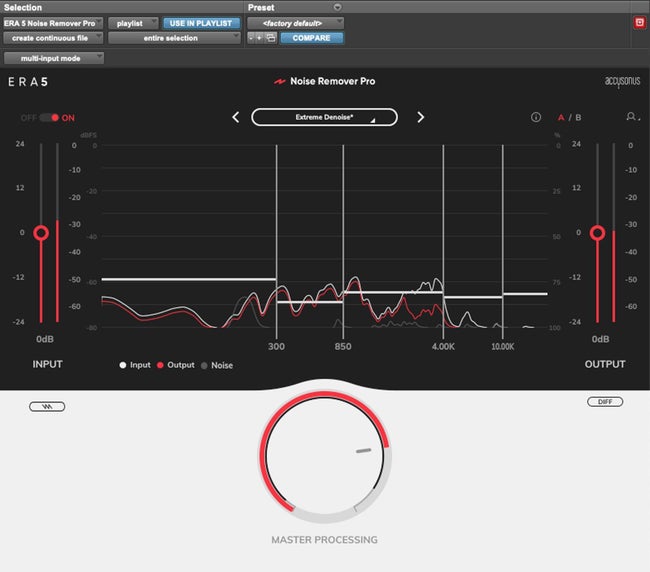The height and width of the screenshot is (572, 650).
Task: Click the waveform mode pill button
Action: click(47, 407)
